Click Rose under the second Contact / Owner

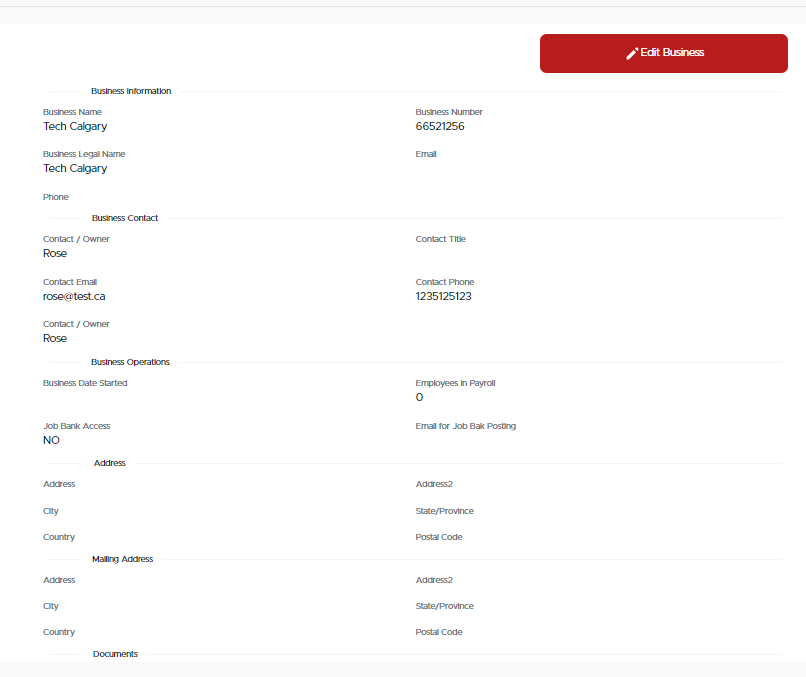(x=55, y=339)
